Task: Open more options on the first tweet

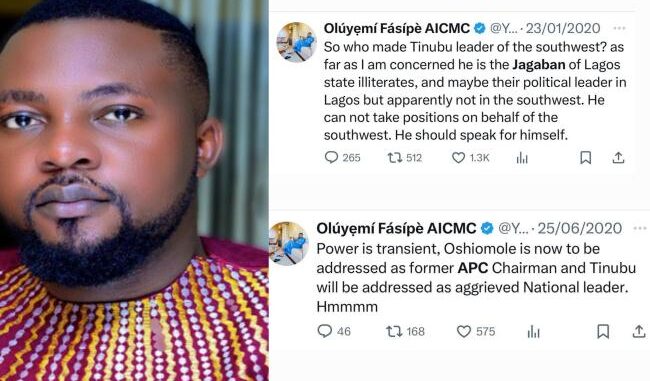Action: click(619, 28)
